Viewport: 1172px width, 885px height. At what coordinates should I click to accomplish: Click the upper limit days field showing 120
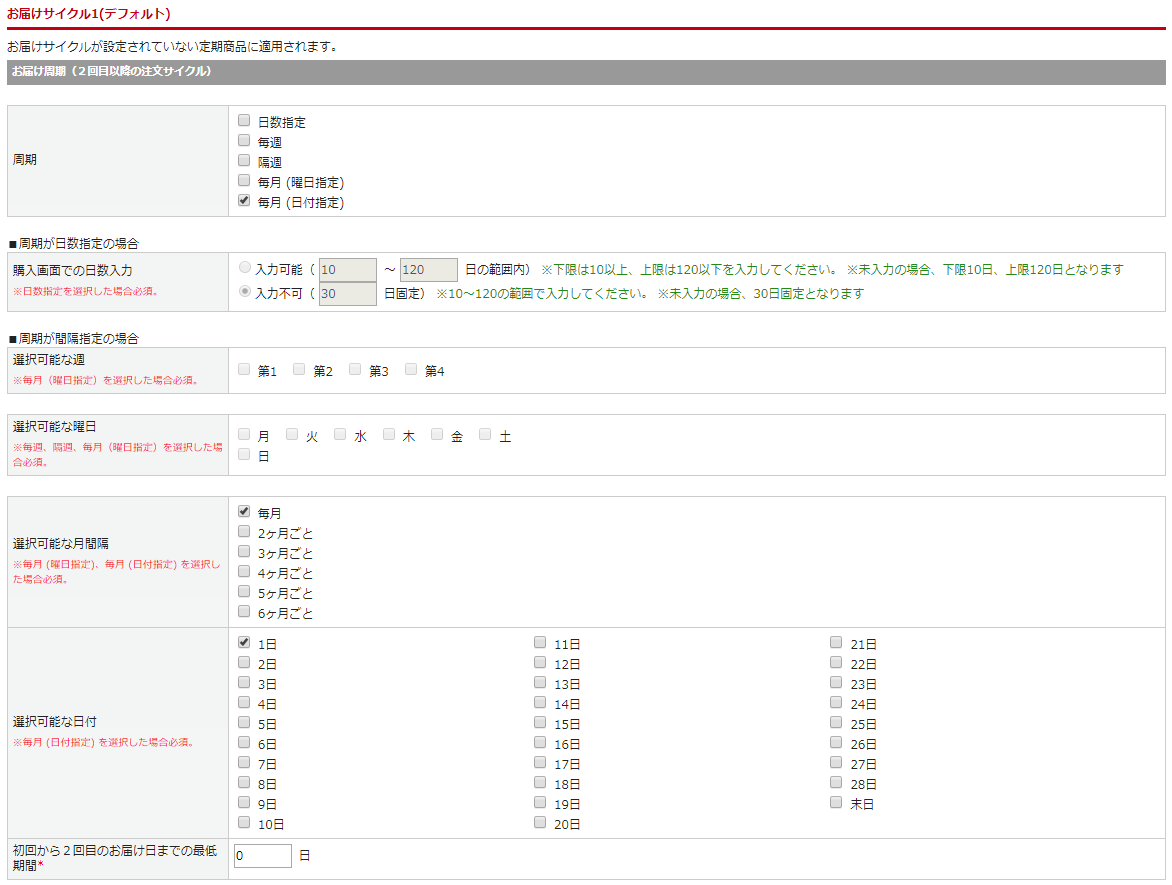click(428, 270)
